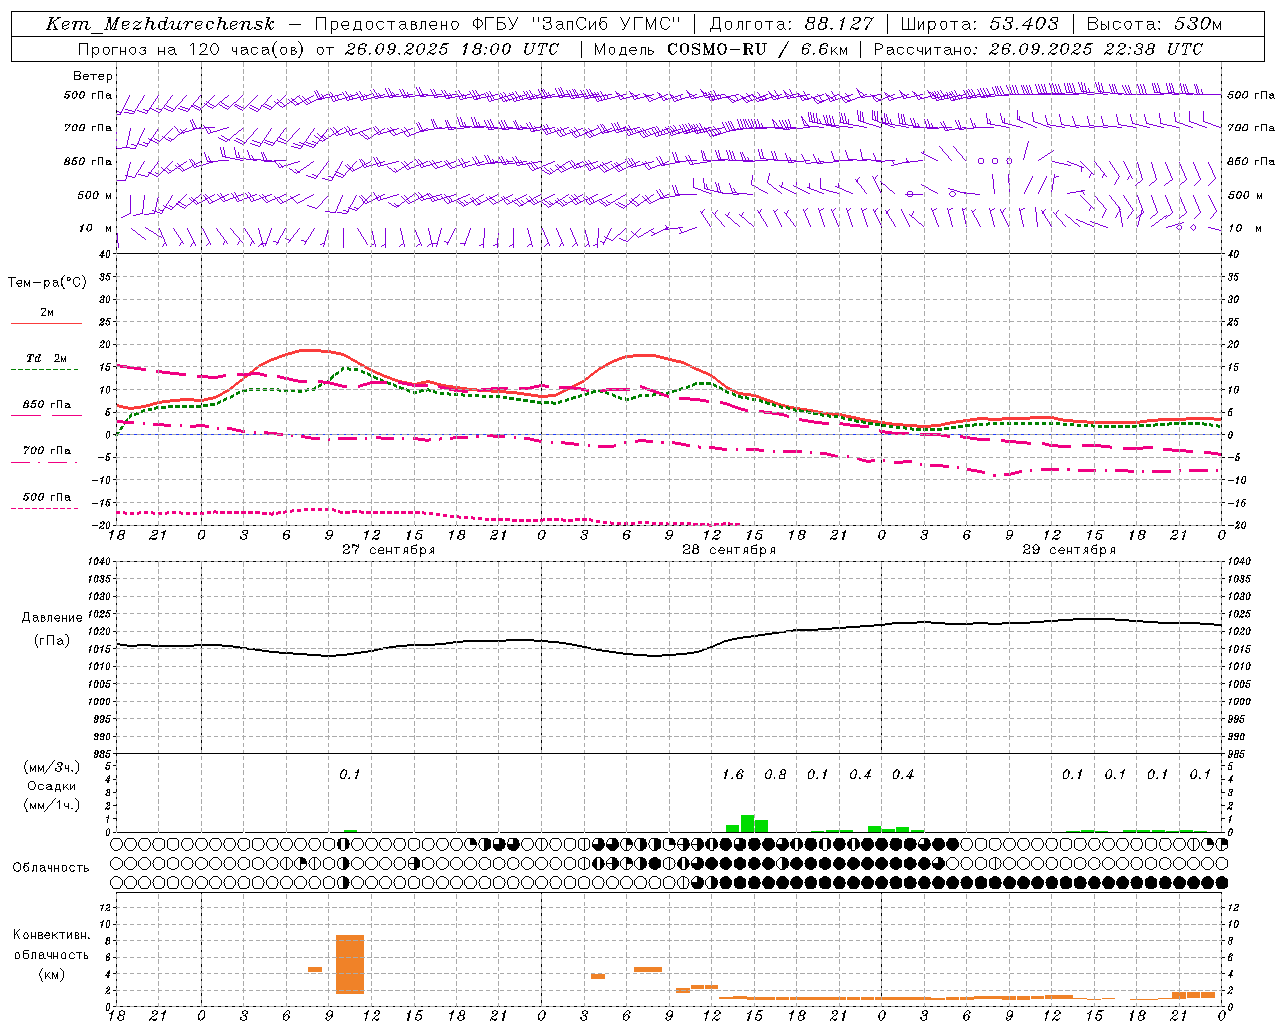Click the "Ветер" wind panel label
The image size is (1280, 1024).
click(93, 76)
